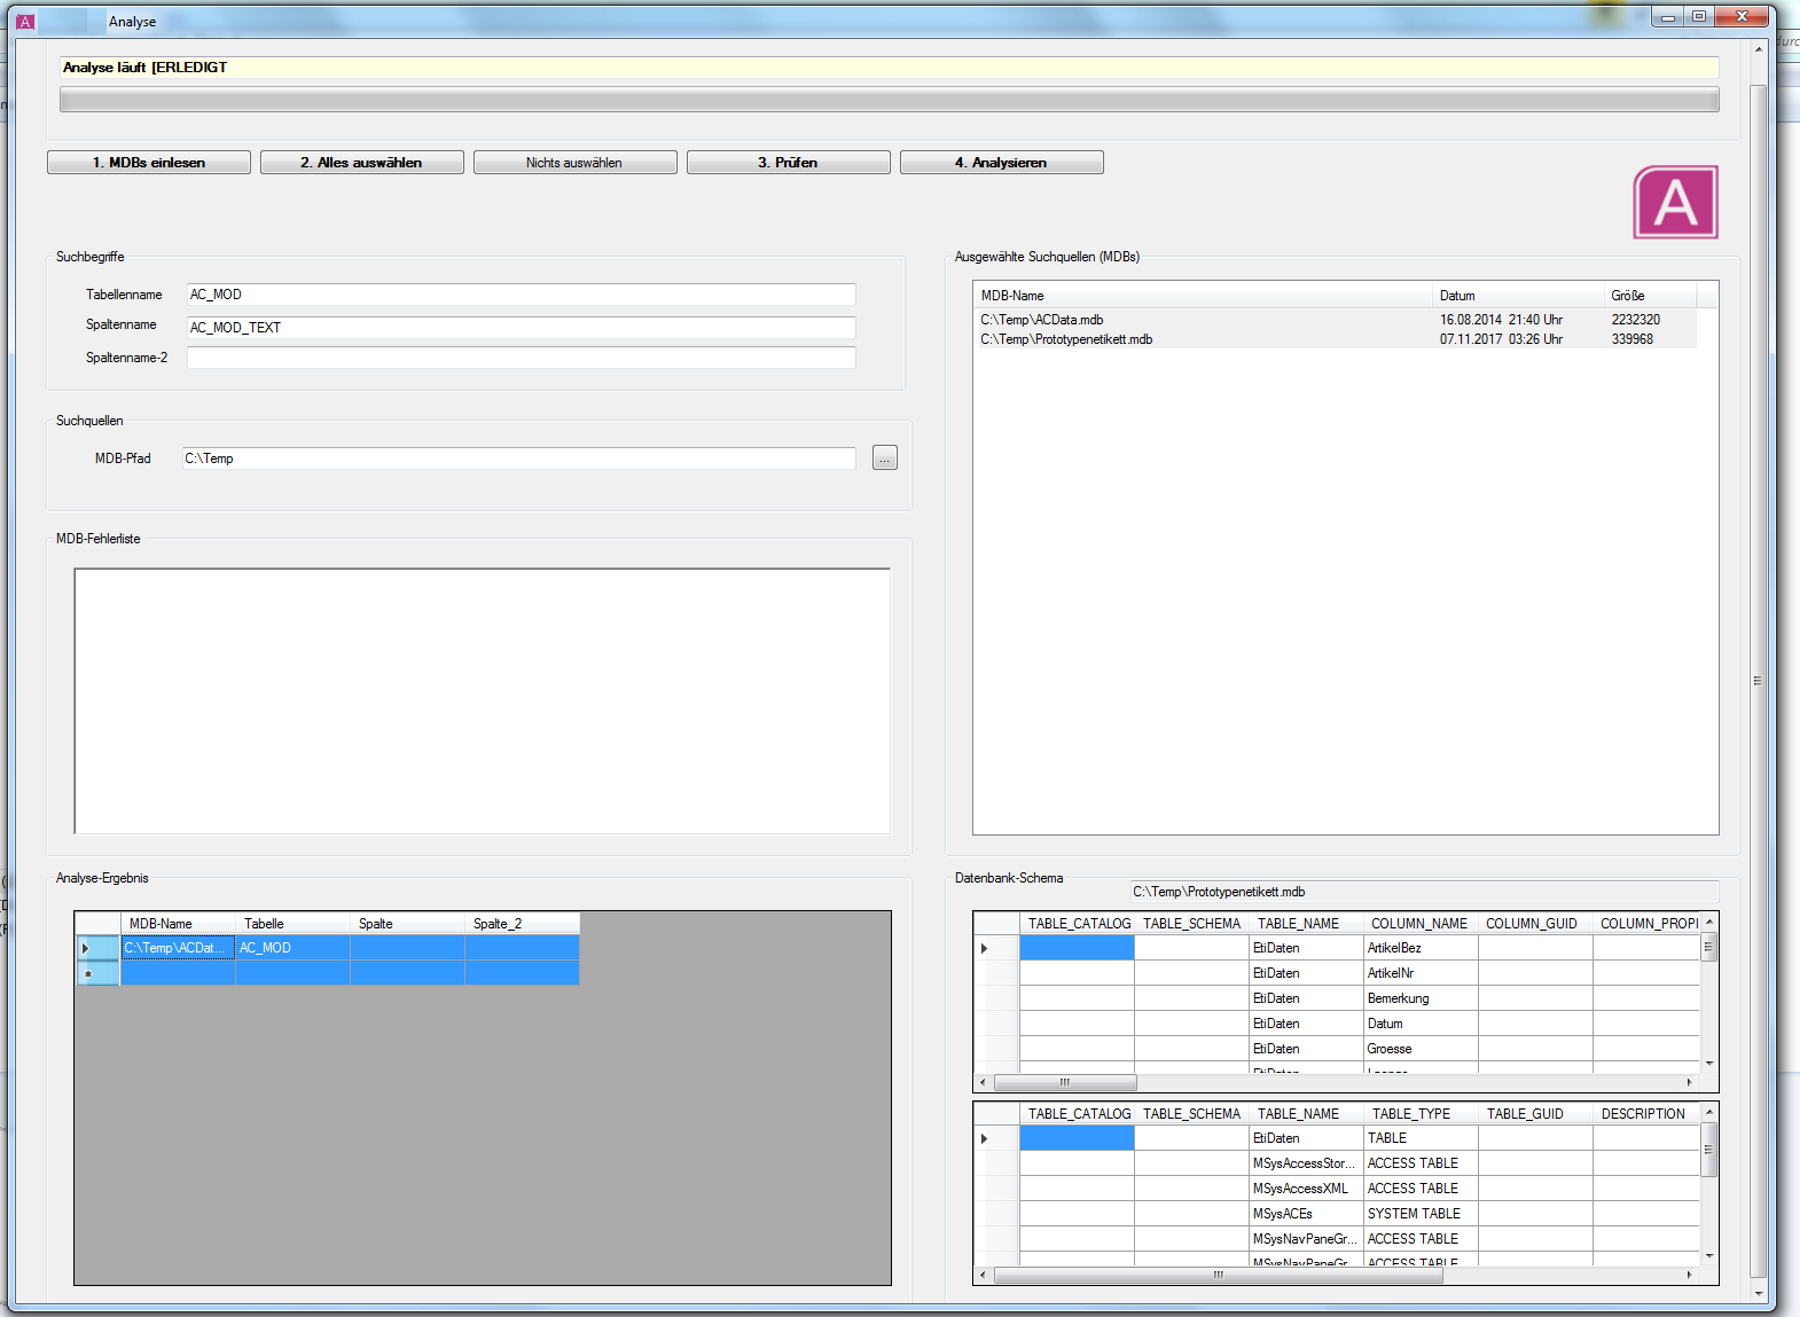Screen dimensions: 1800x1317
Task: Click the COLUMN_GUID column header
Action: point(1535,923)
